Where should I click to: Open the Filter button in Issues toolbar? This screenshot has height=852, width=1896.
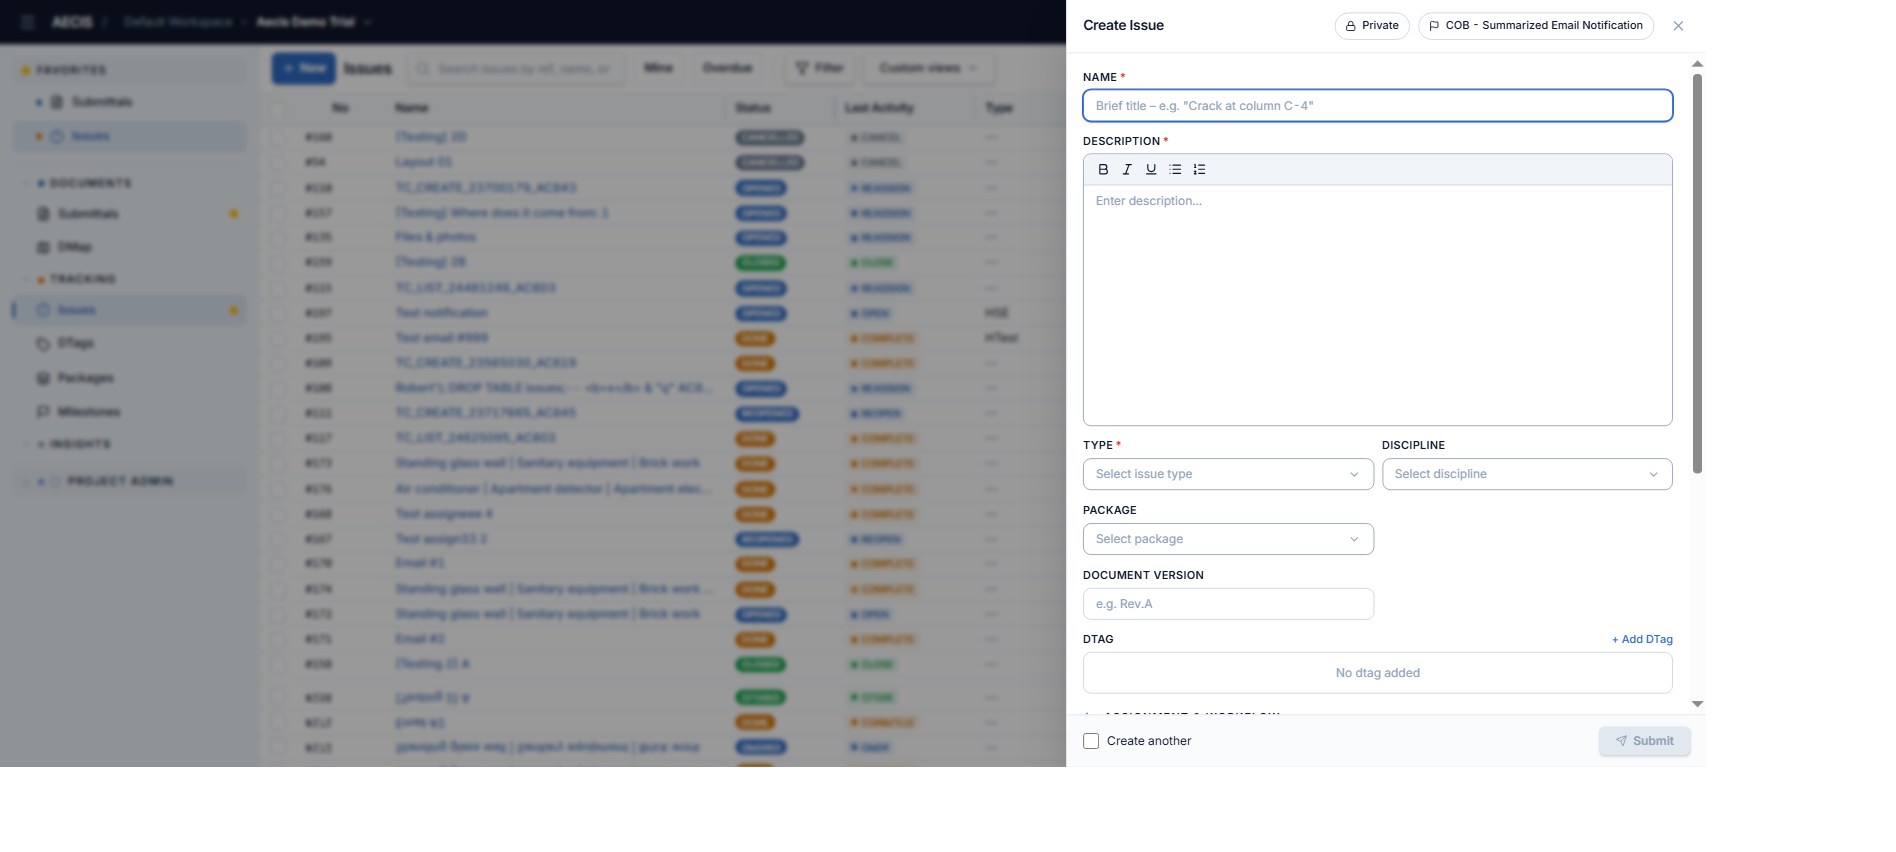tap(819, 68)
